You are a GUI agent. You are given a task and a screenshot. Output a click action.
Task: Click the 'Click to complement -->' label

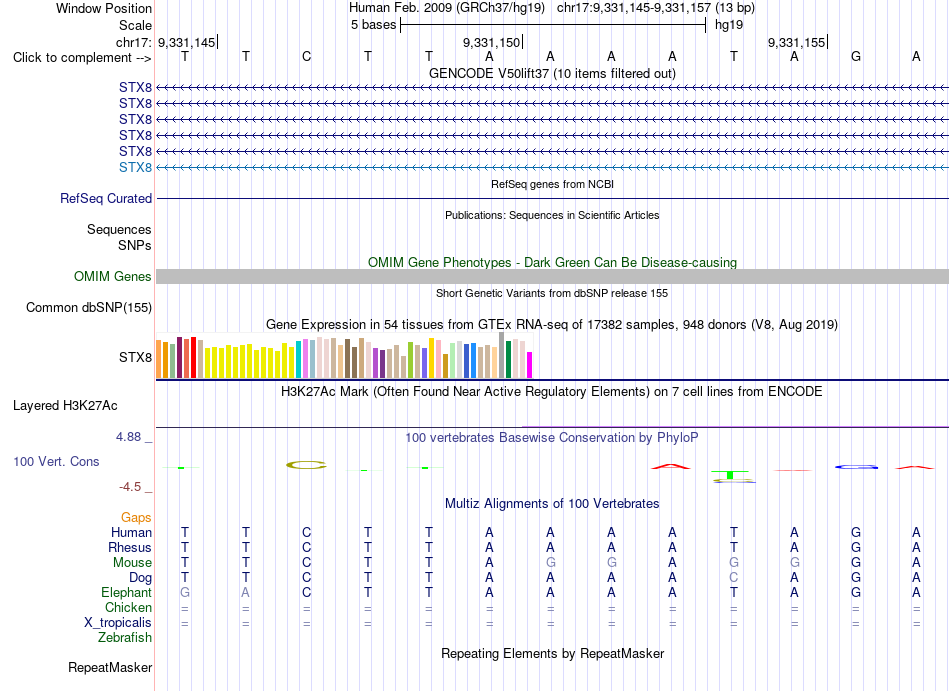click(82, 58)
